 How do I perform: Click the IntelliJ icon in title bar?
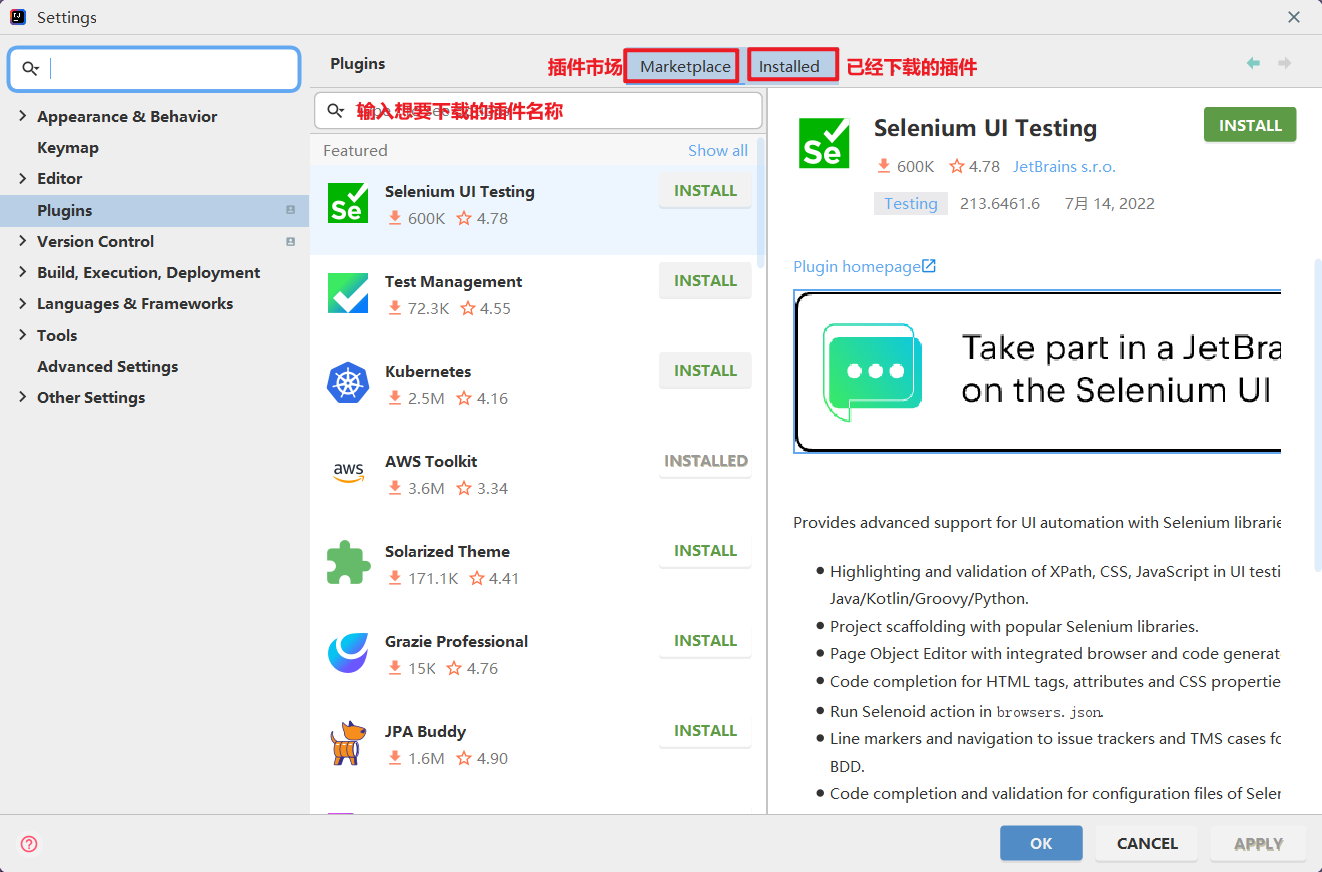point(18,17)
